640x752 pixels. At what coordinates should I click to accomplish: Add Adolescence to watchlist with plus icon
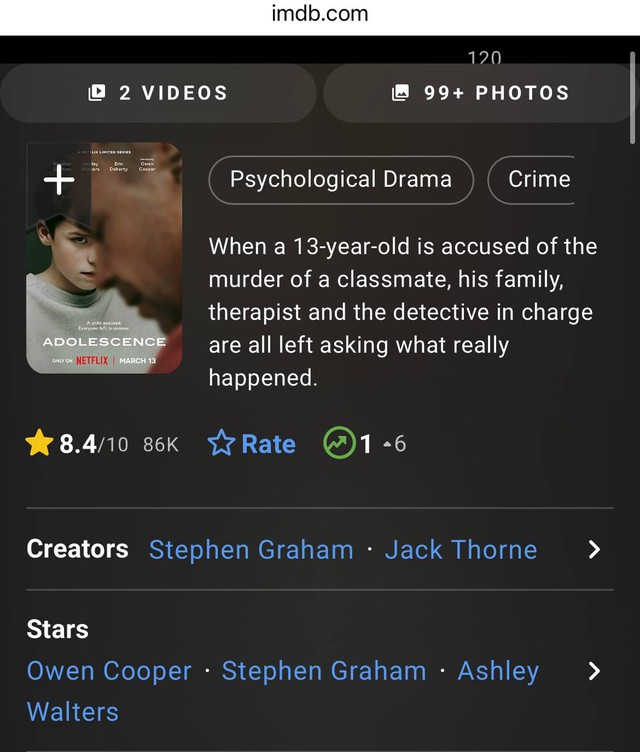(x=59, y=180)
